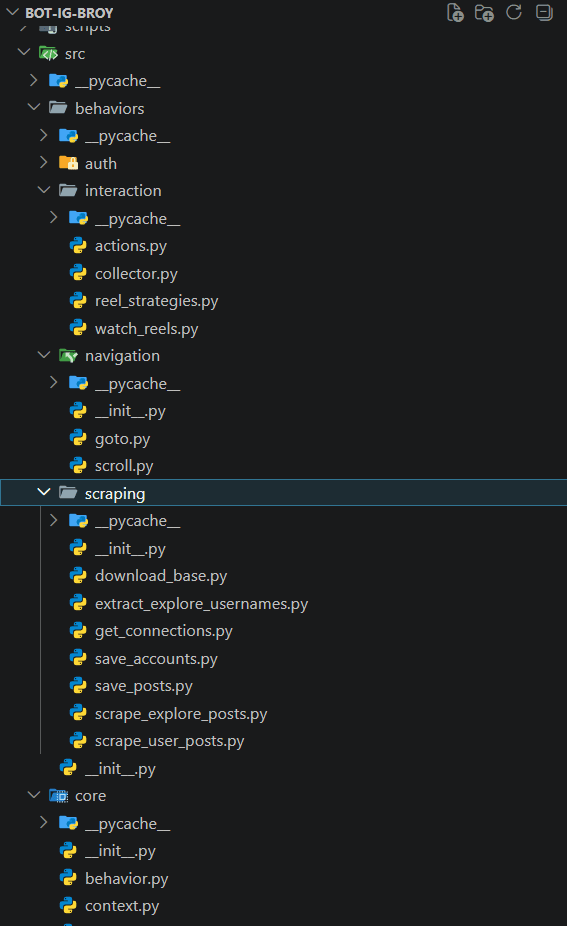Collapse all folders in Explorer
Image resolution: width=567 pixels, height=926 pixels.
(544, 12)
